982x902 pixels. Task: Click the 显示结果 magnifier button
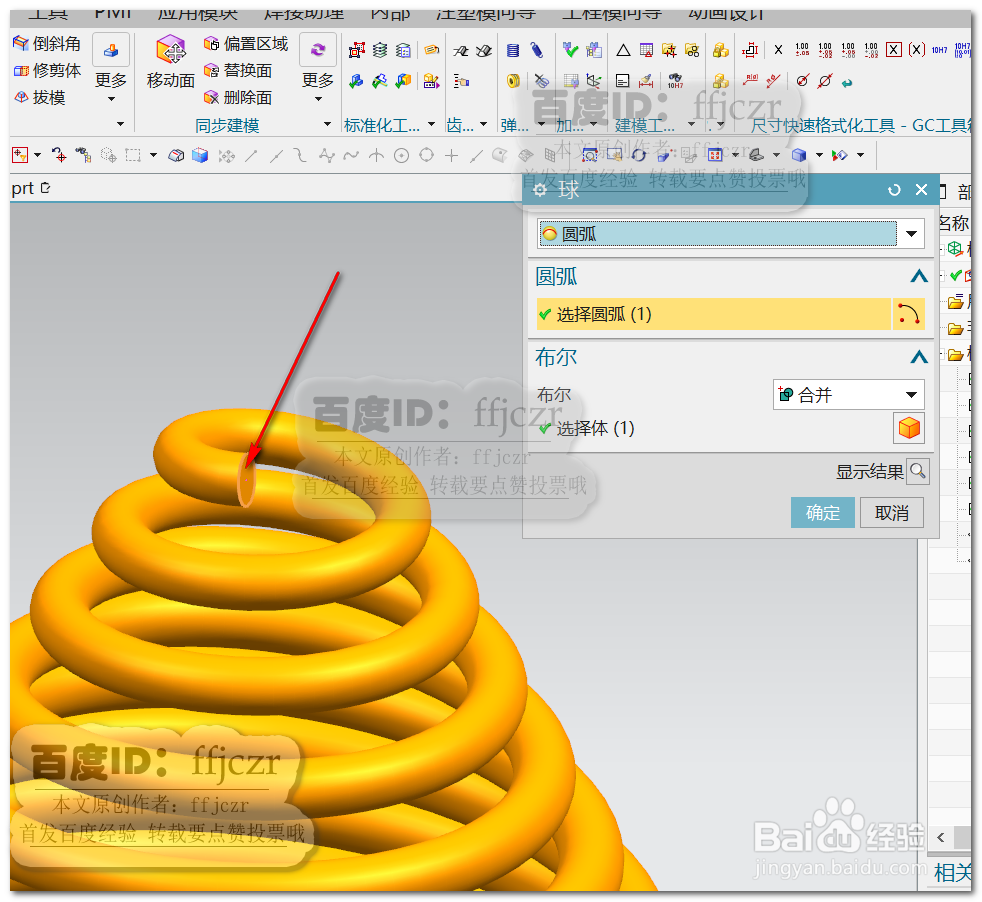coord(917,471)
